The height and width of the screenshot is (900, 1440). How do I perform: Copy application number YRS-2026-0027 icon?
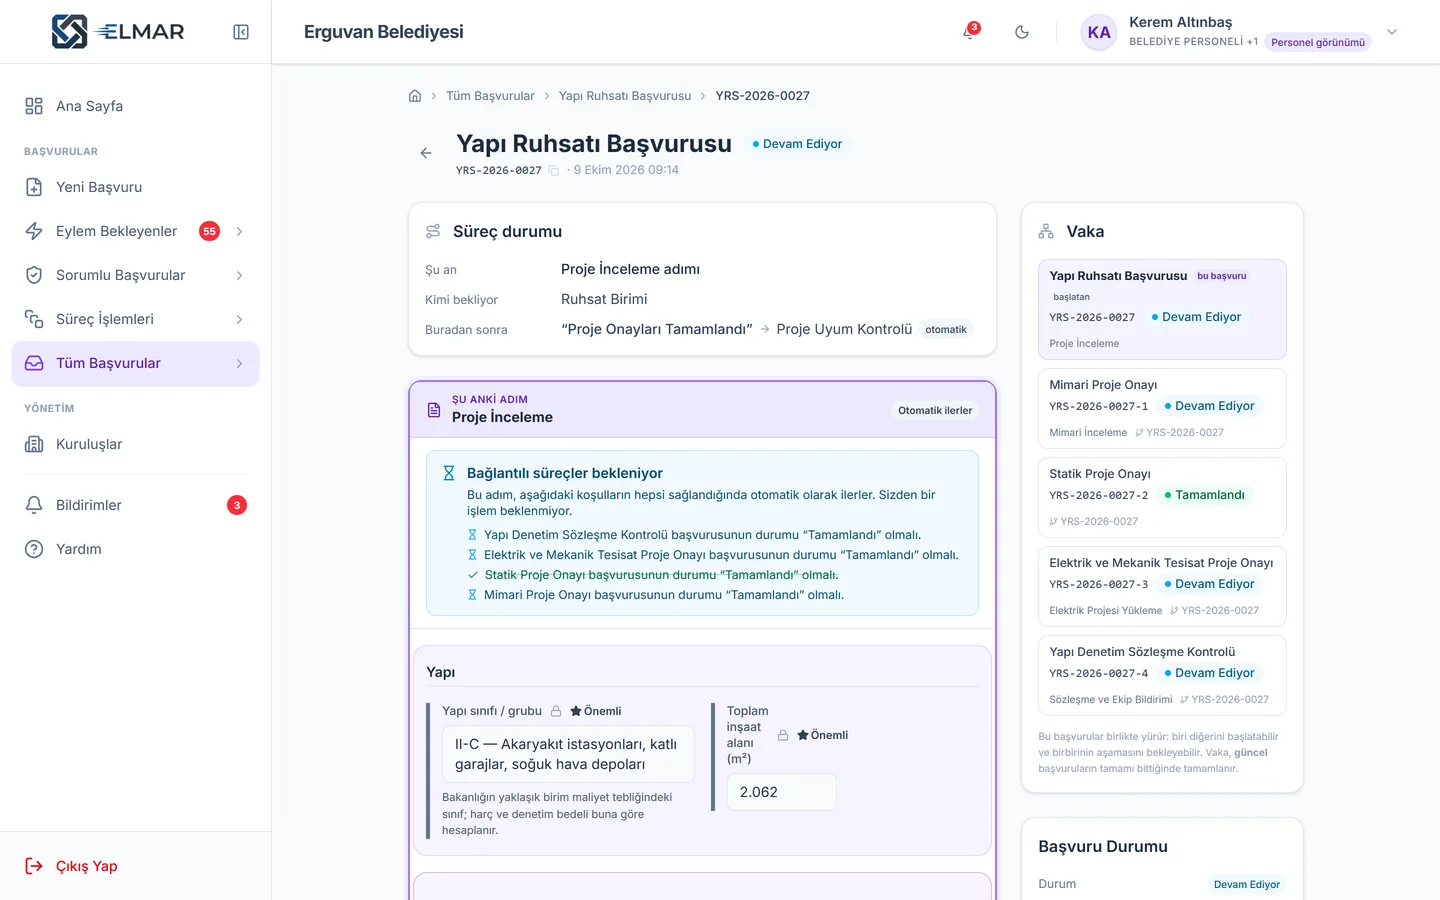tap(553, 171)
